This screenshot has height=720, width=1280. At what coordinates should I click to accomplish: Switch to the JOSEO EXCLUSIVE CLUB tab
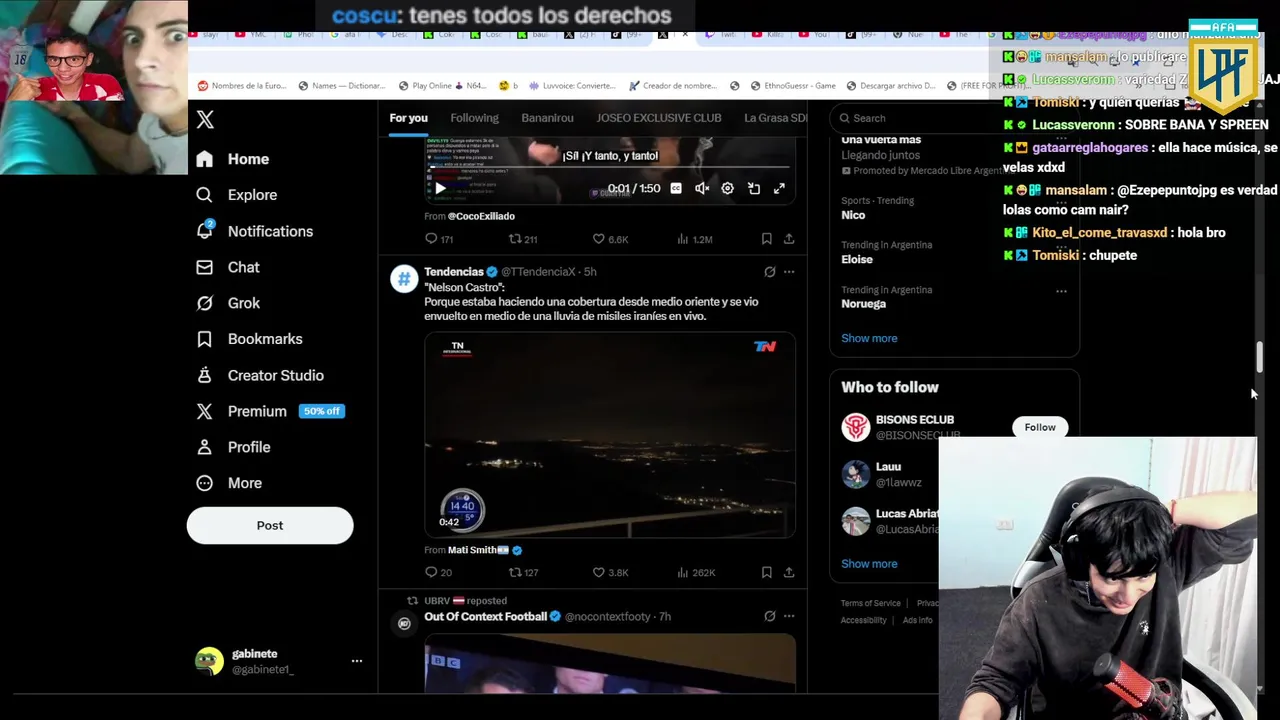coord(659,118)
